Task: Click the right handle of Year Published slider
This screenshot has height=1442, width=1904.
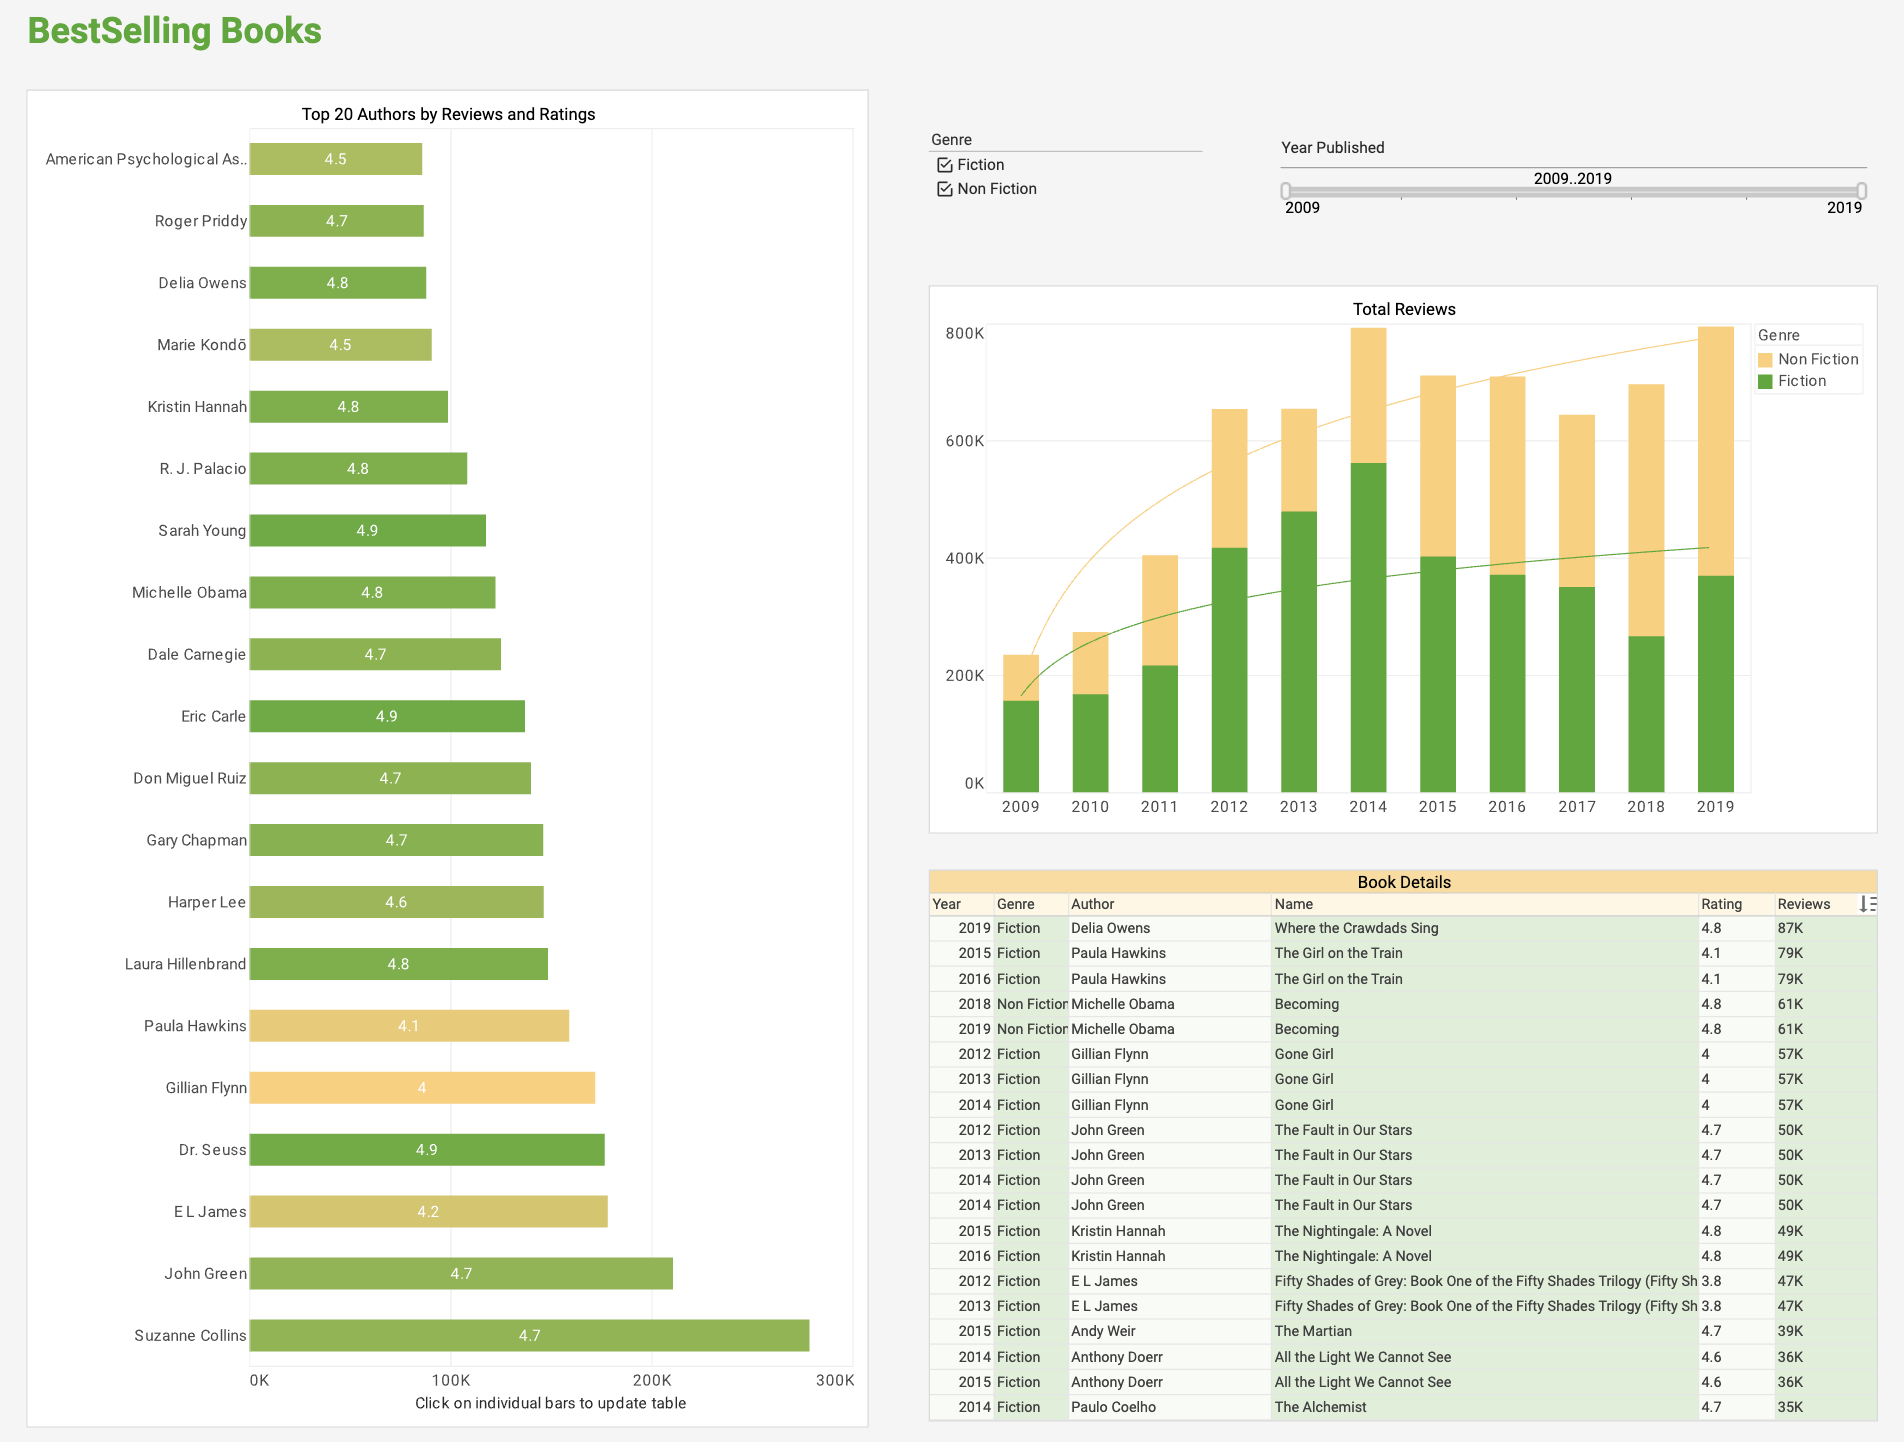Action: tap(1861, 191)
